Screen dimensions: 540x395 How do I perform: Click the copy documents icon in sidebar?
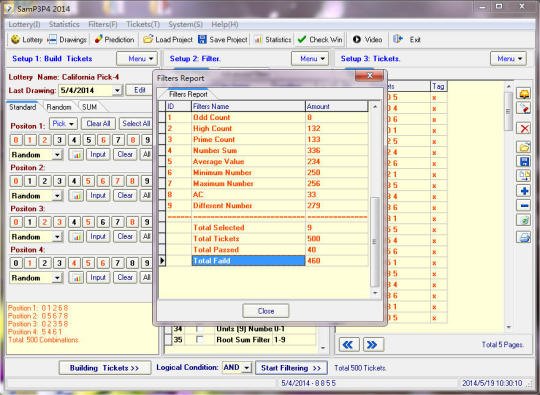[x=524, y=176]
